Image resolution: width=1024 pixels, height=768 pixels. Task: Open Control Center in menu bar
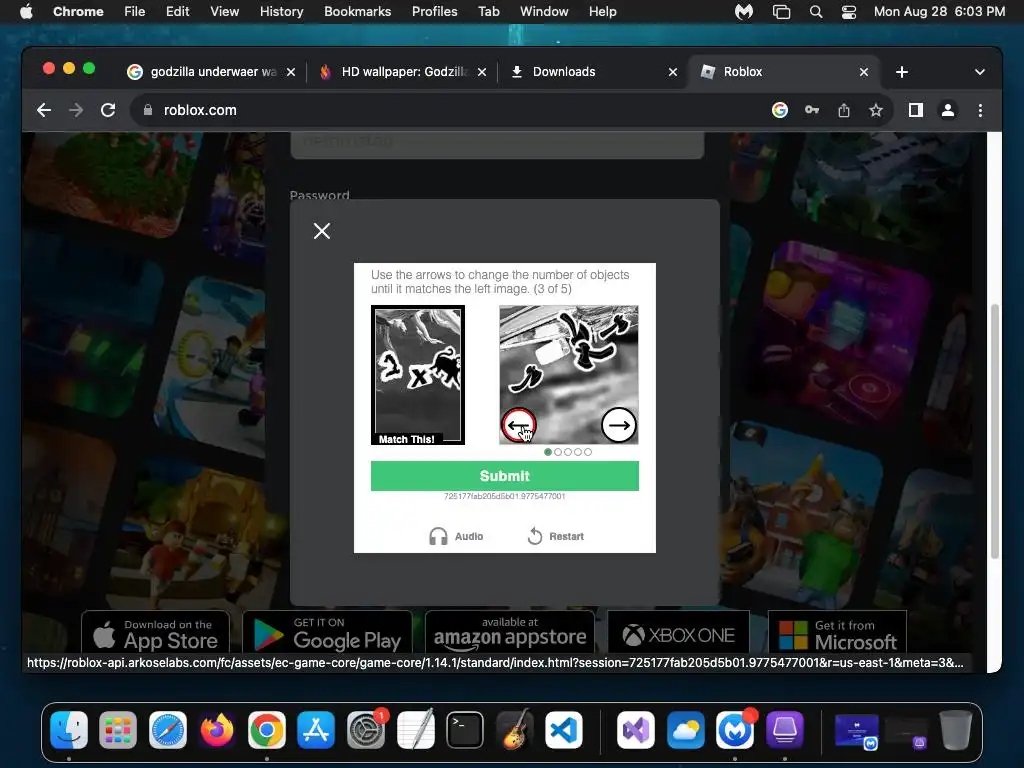tap(848, 12)
